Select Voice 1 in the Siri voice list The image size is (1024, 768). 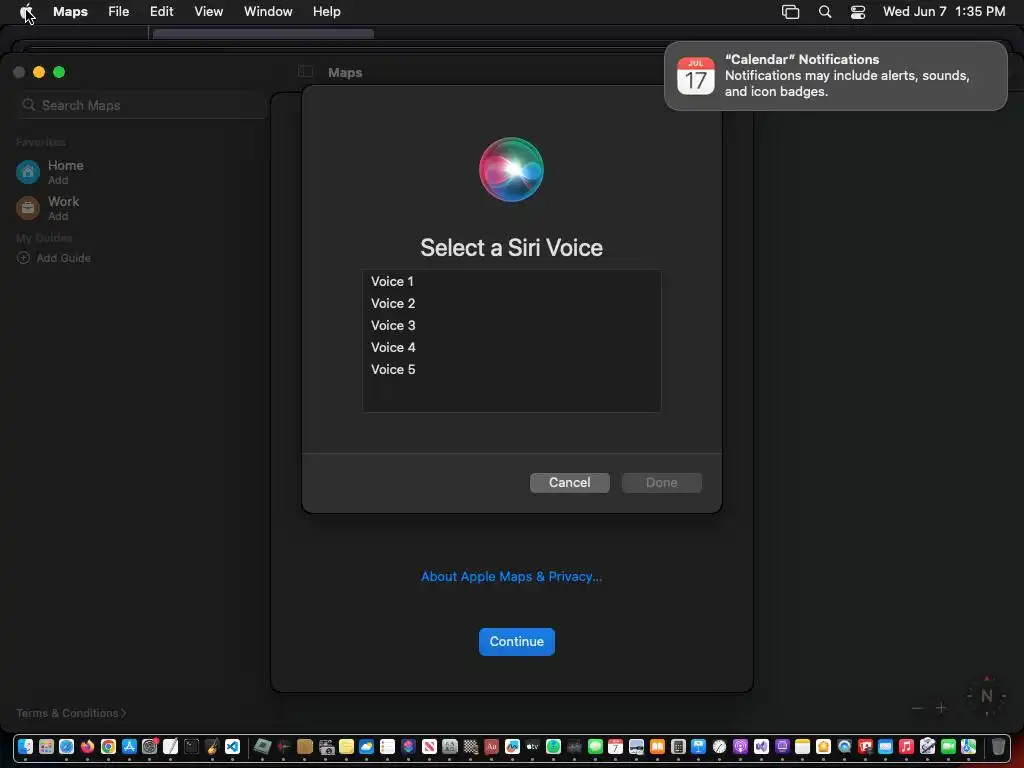511,281
